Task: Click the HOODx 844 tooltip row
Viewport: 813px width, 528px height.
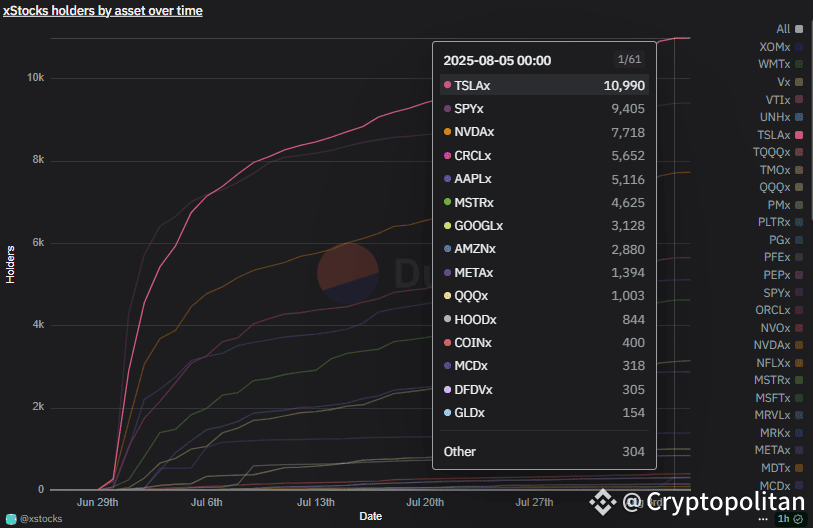Action: [x=544, y=319]
